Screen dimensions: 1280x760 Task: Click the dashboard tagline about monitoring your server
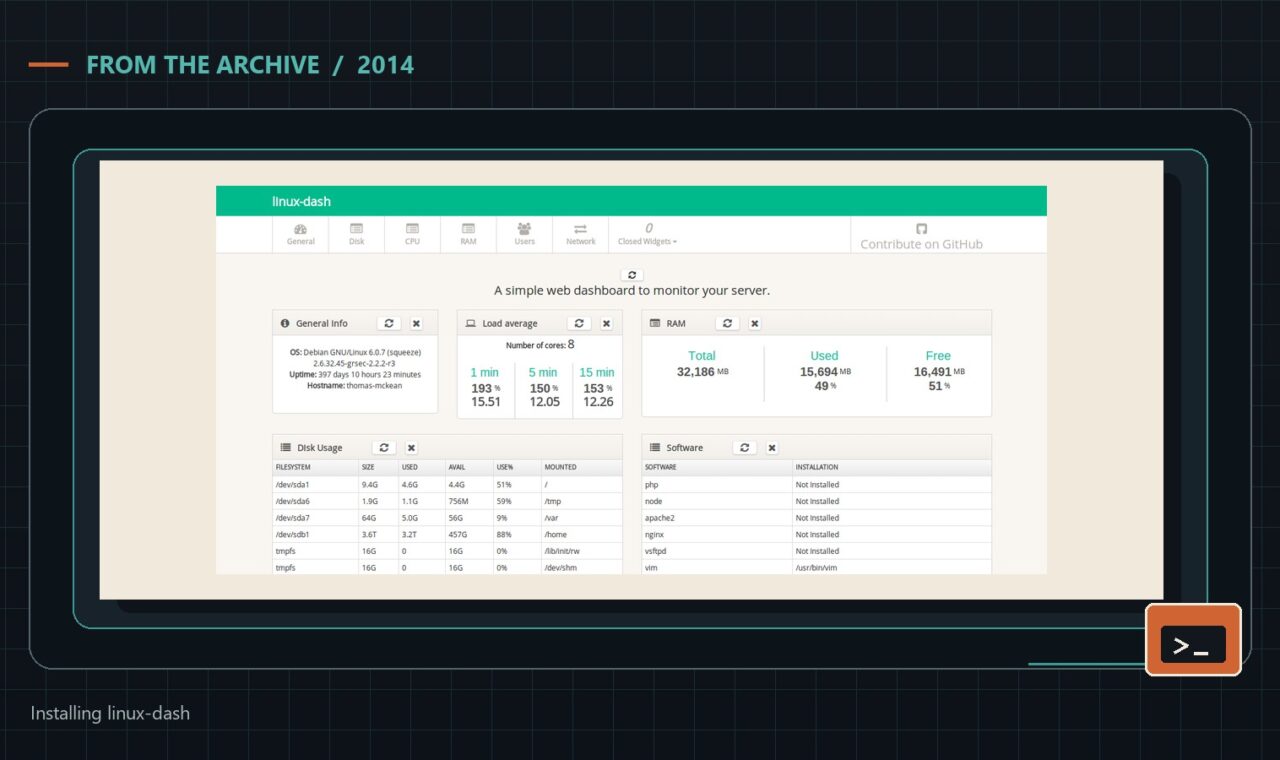pos(632,291)
